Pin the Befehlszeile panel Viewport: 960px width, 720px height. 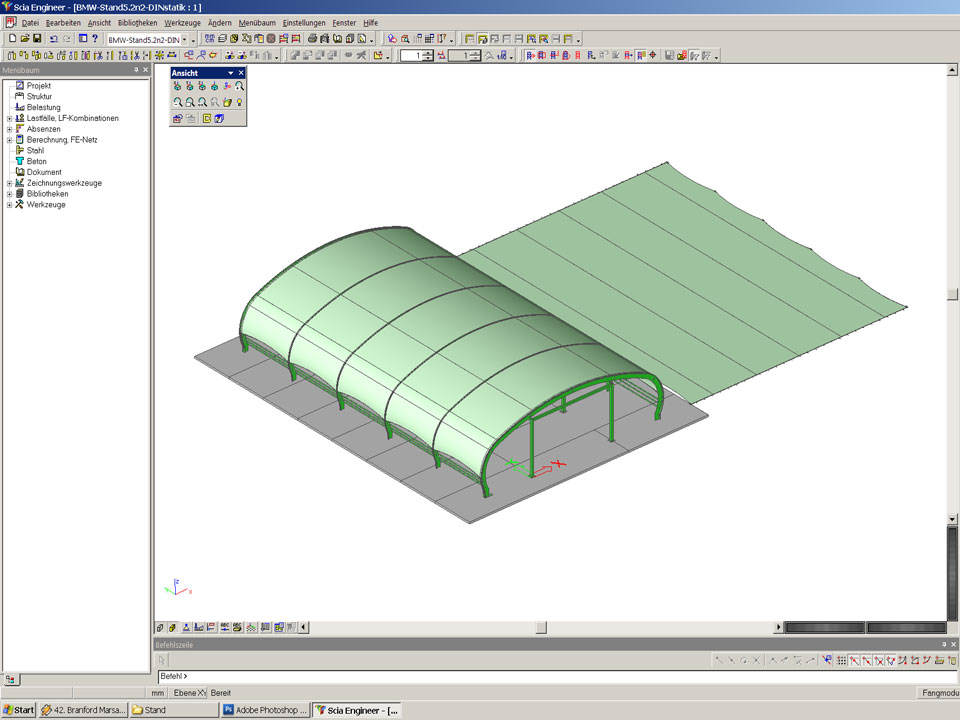(x=943, y=645)
